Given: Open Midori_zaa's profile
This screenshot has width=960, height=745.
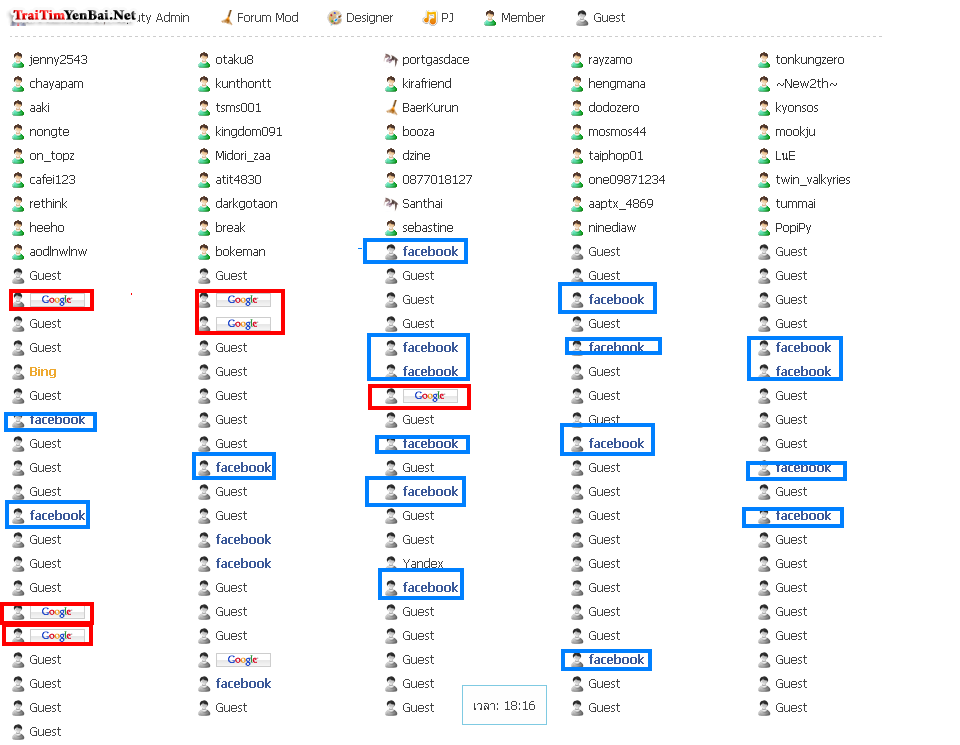Looking at the screenshot, I should [x=242, y=155].
